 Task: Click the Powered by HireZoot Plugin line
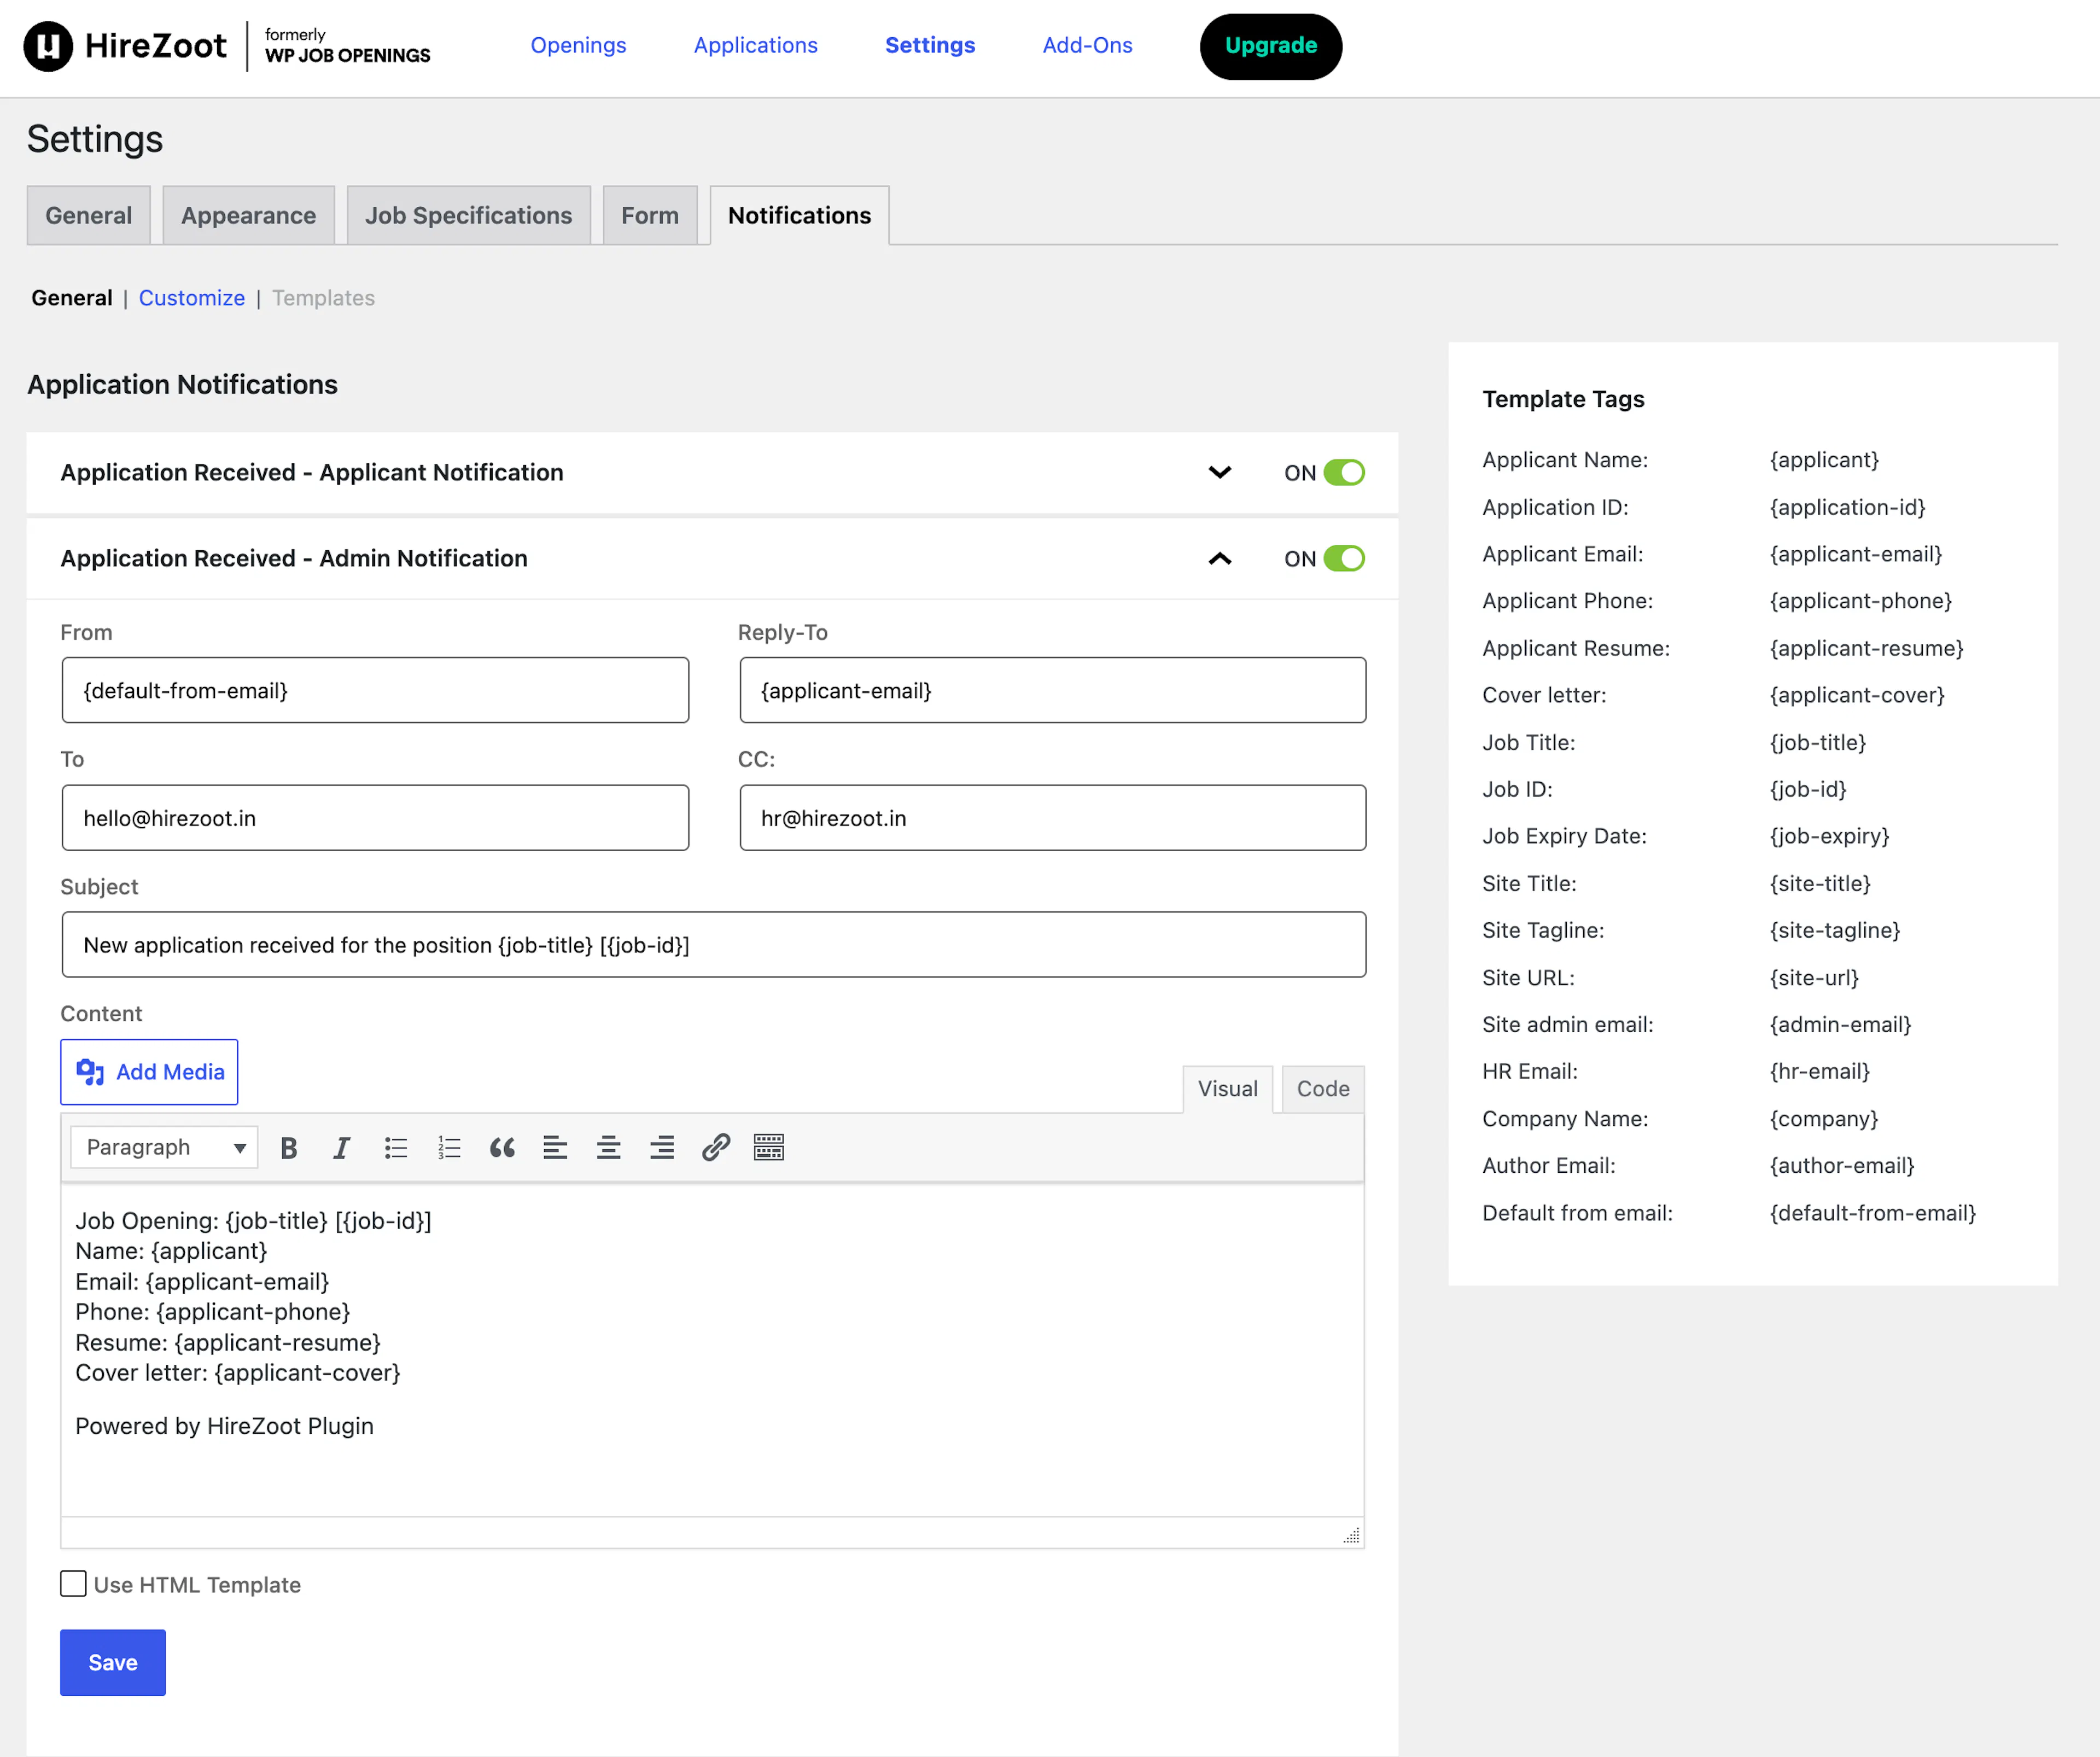tap(224, 1426)
